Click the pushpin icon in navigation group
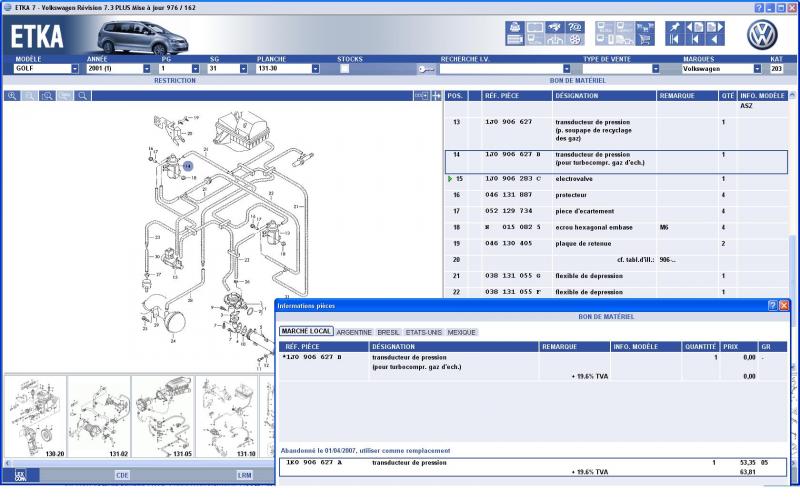The height and width of the screenshot is (500, 800). coord(675,27)
